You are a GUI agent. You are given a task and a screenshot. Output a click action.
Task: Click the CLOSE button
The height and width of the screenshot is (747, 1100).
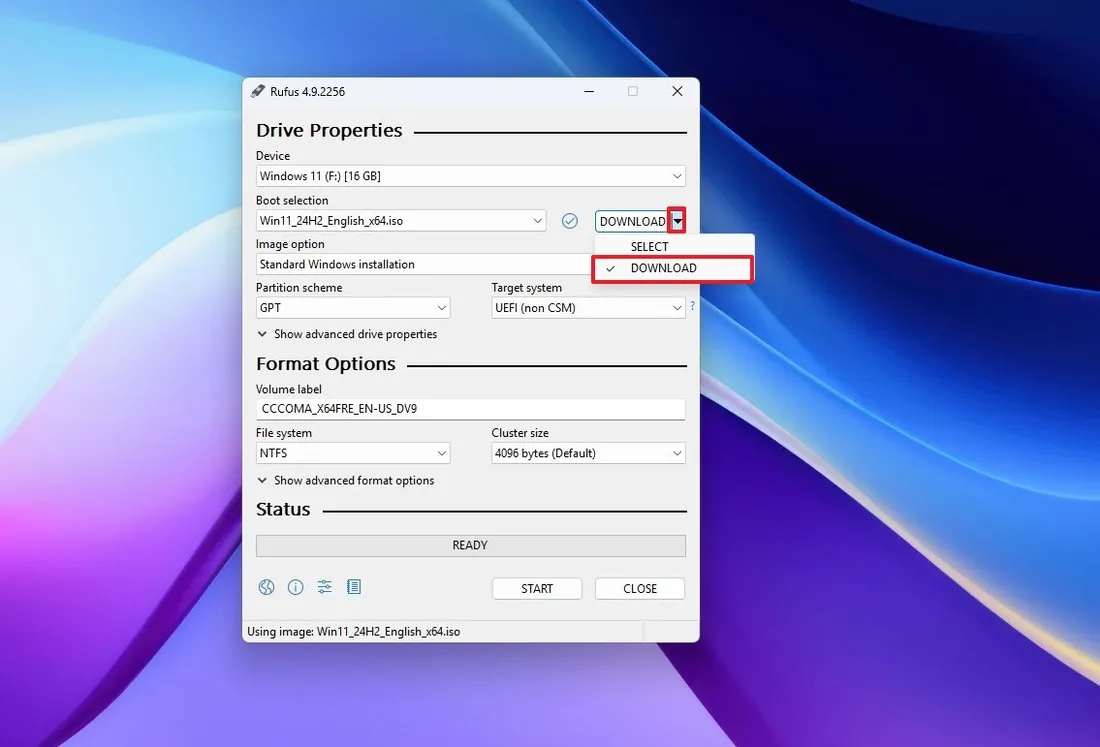coord(640,588)
